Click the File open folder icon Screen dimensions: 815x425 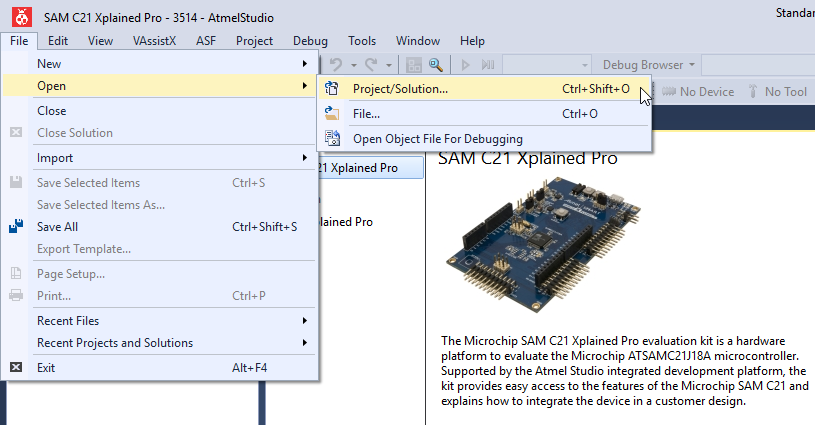(x=332, y=113)
